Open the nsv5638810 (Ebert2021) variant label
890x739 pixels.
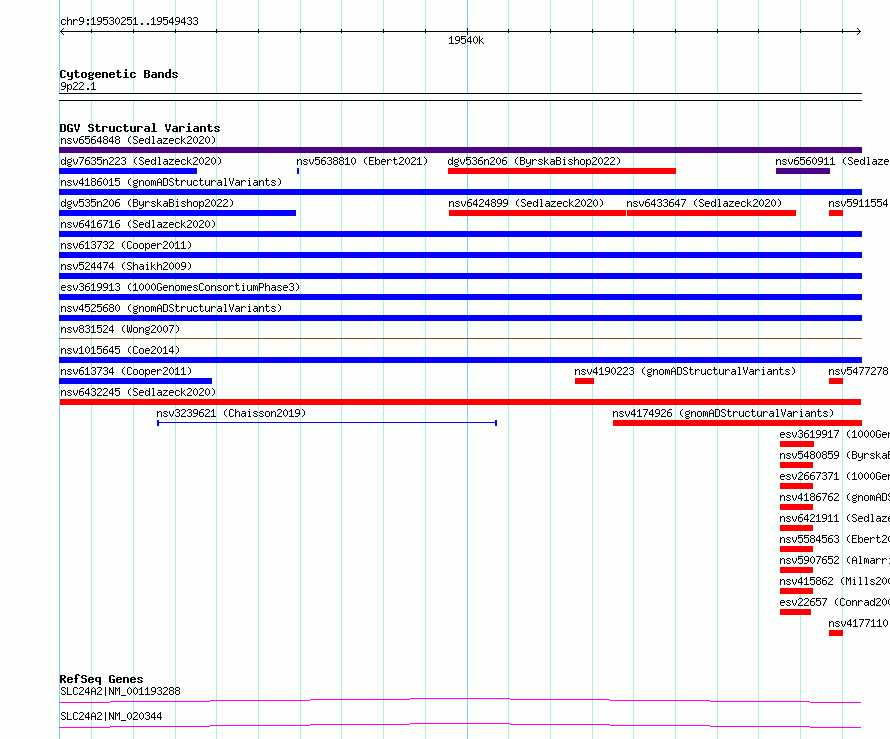pyautogui.click(x=362, y=161)
